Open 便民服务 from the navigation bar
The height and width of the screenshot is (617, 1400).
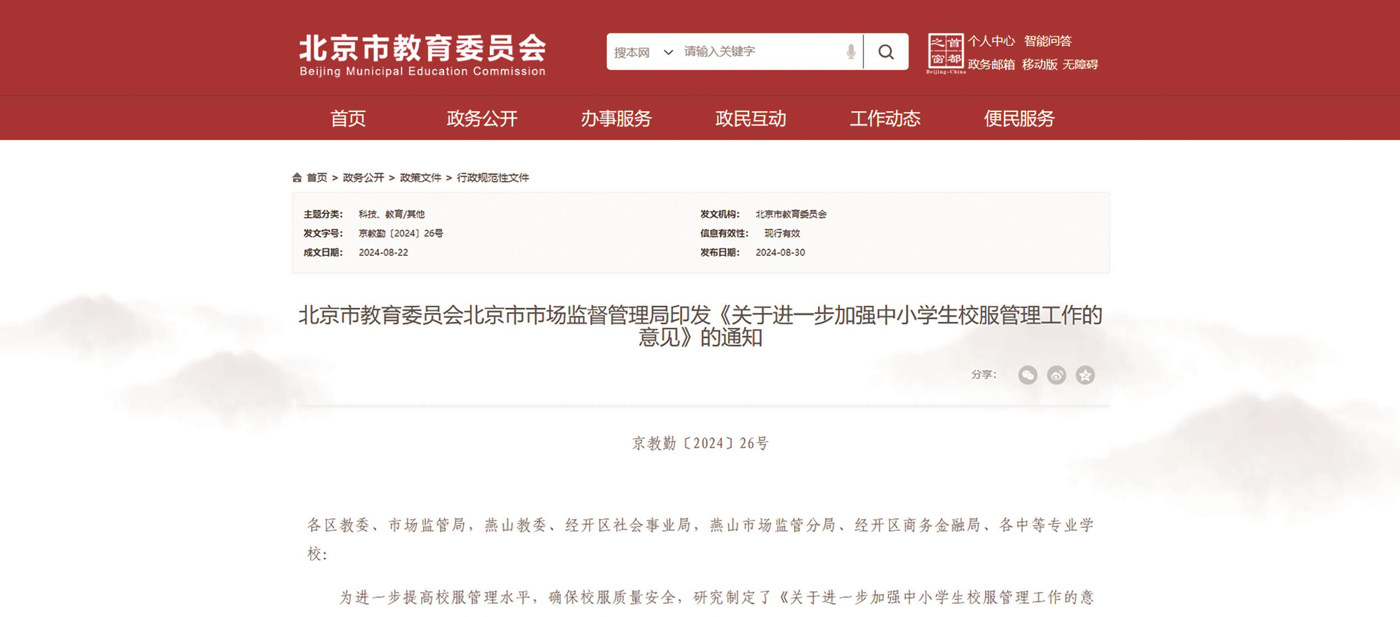(x=1019, y=119)
